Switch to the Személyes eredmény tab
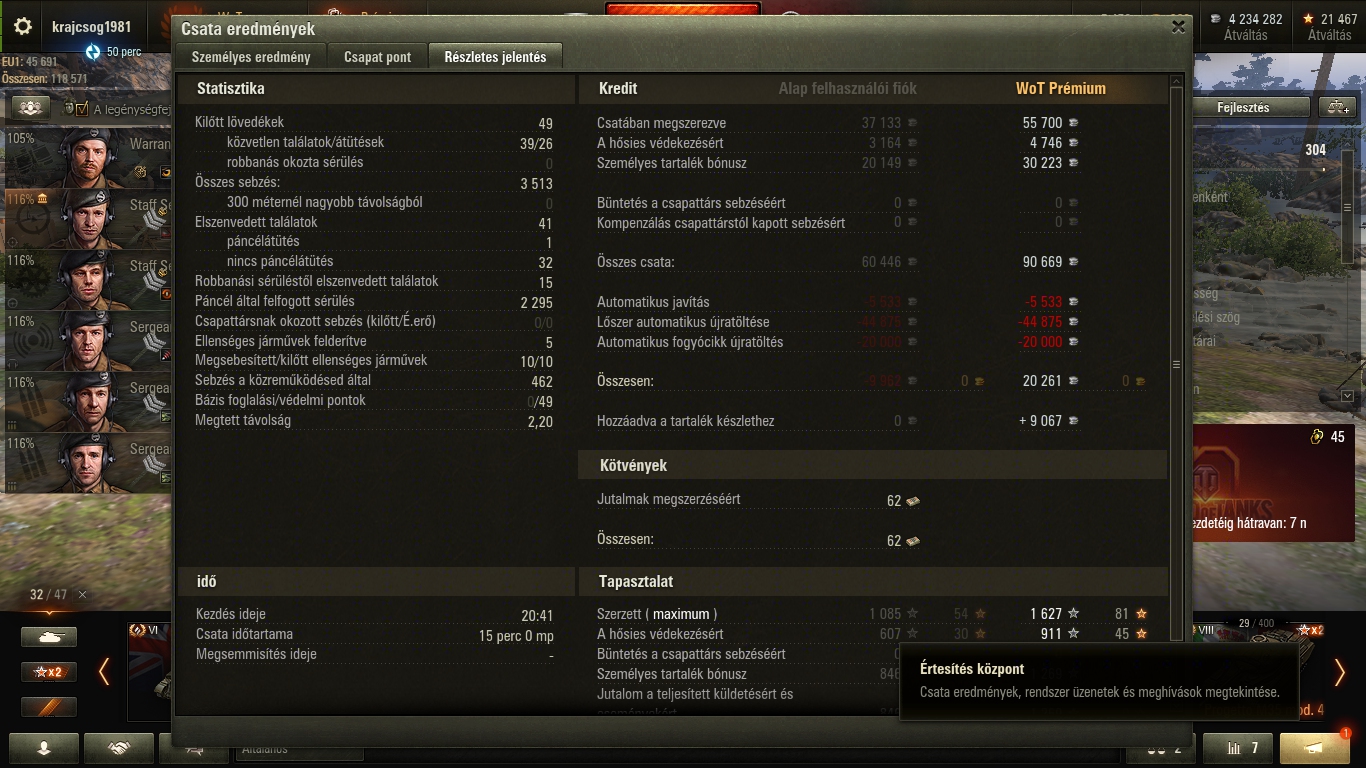 click(x=252, y=57)
